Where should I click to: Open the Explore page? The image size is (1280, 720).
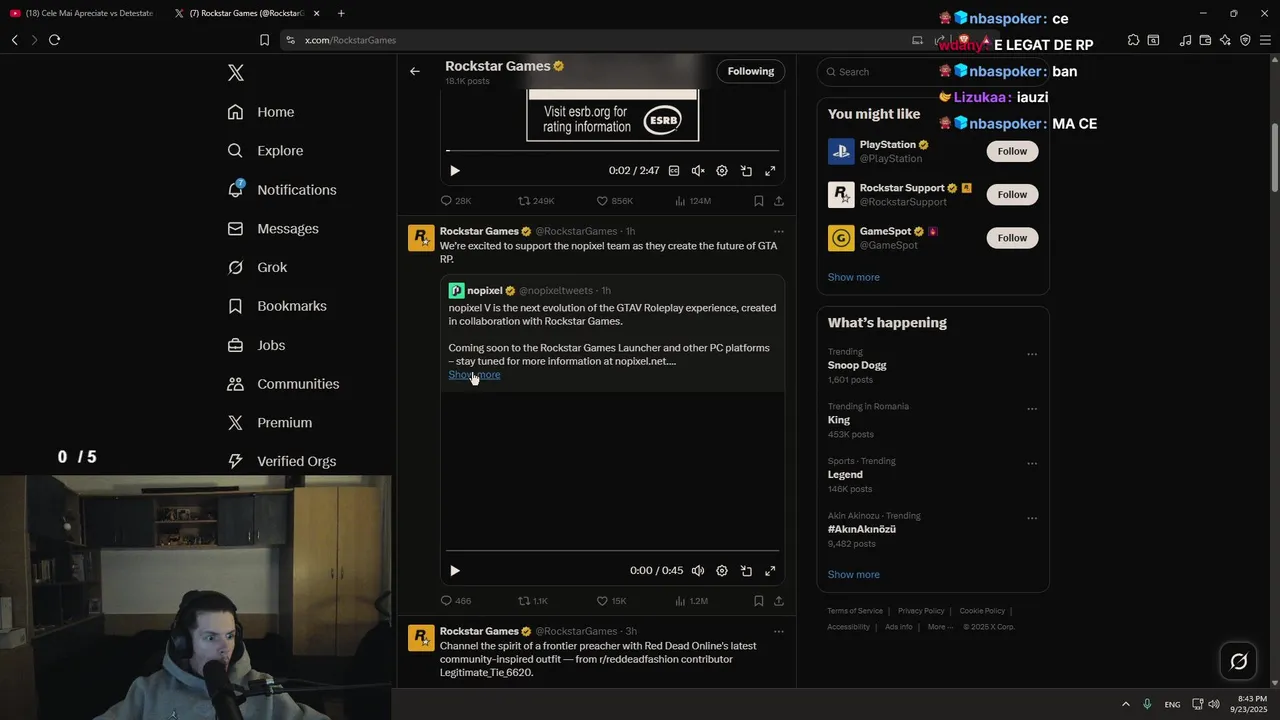265,151
